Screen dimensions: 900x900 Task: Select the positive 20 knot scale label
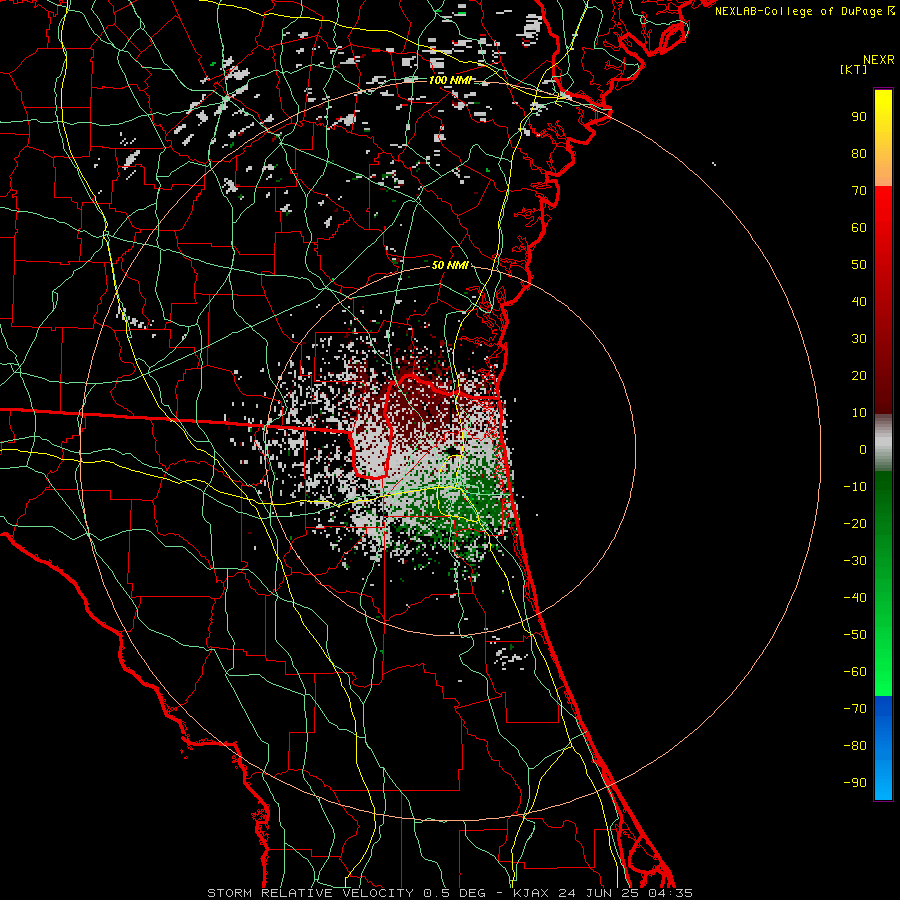click(859, 375)
